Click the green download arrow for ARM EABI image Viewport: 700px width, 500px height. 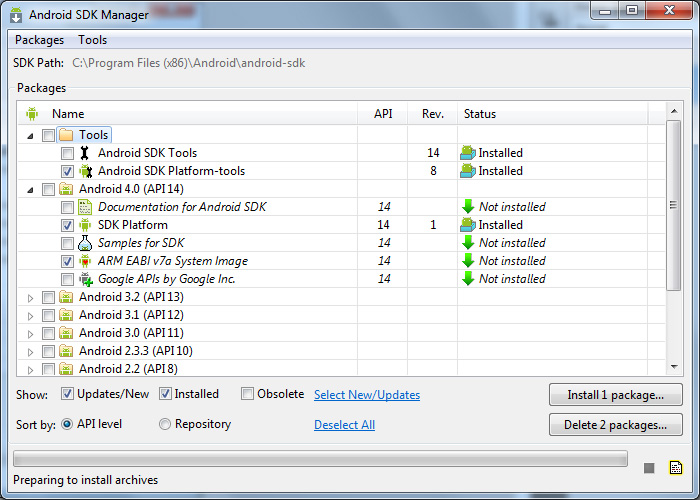point(468,261)
